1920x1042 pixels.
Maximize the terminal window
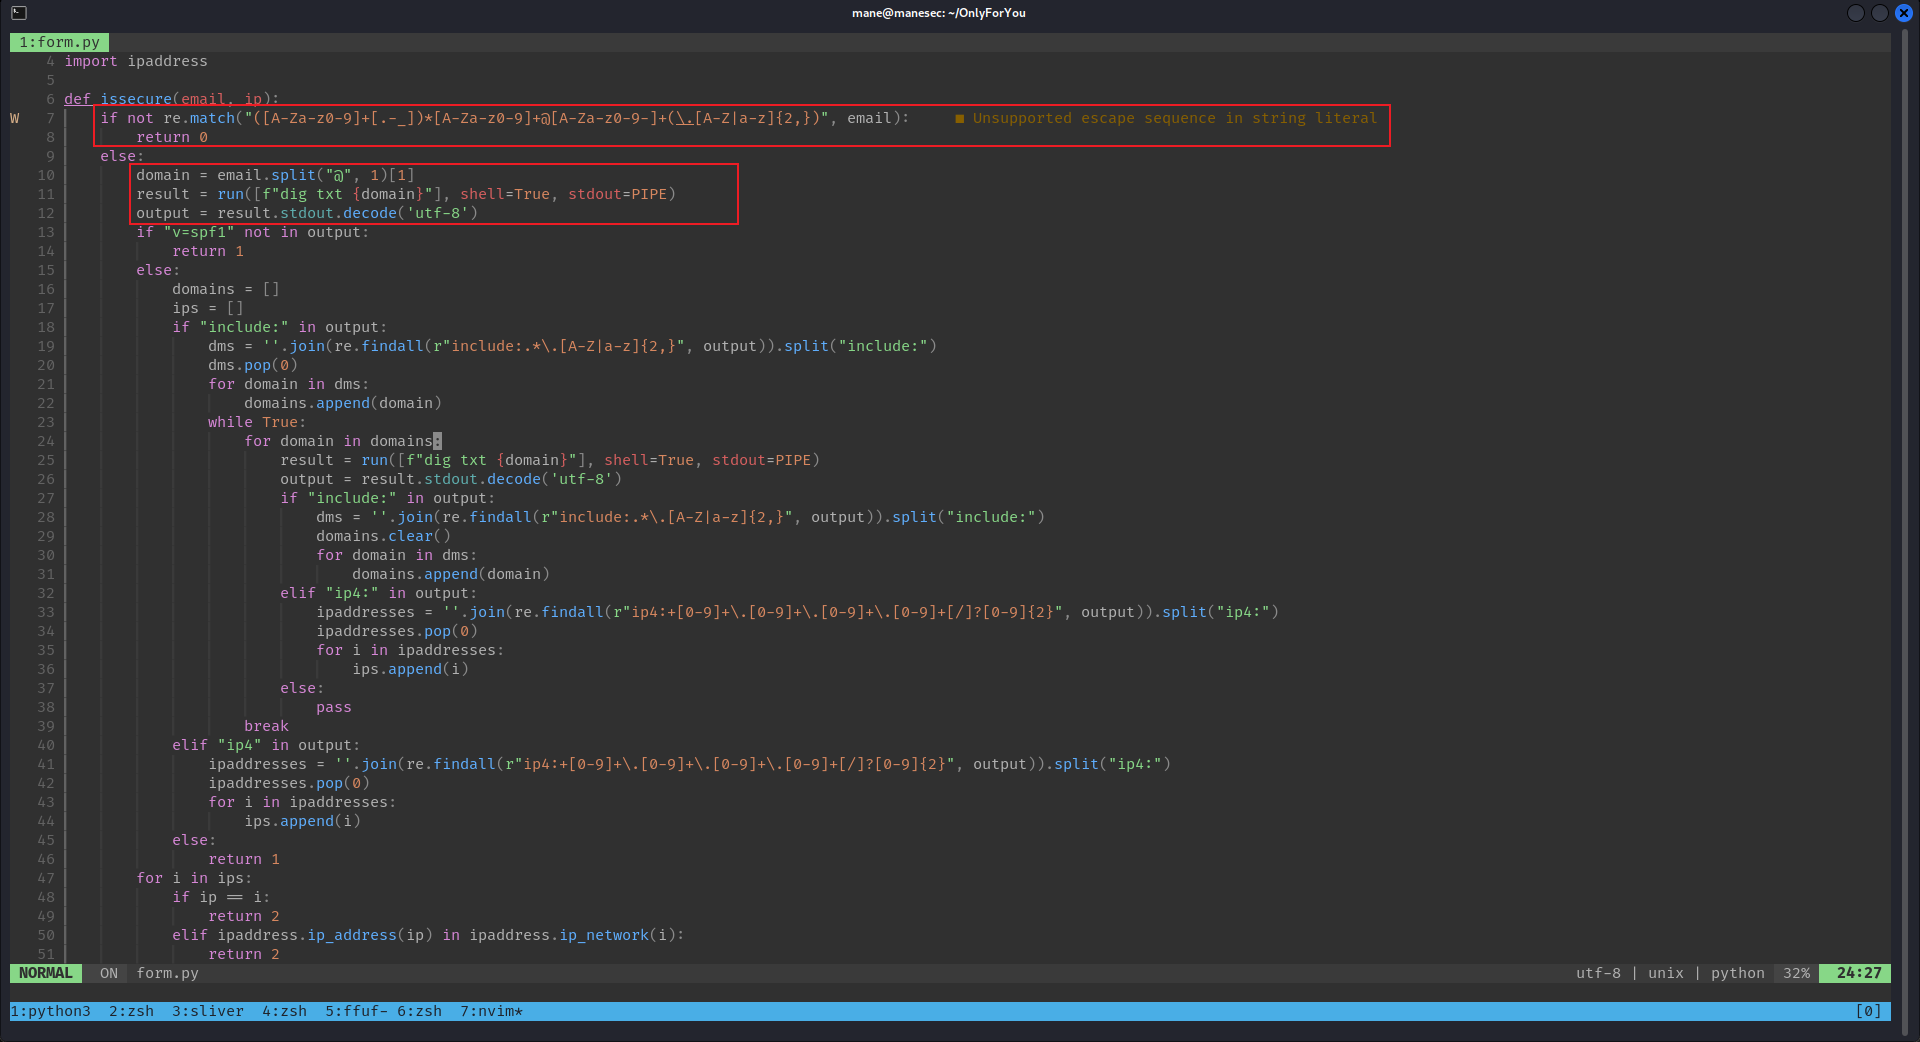tap(1880, 13)
